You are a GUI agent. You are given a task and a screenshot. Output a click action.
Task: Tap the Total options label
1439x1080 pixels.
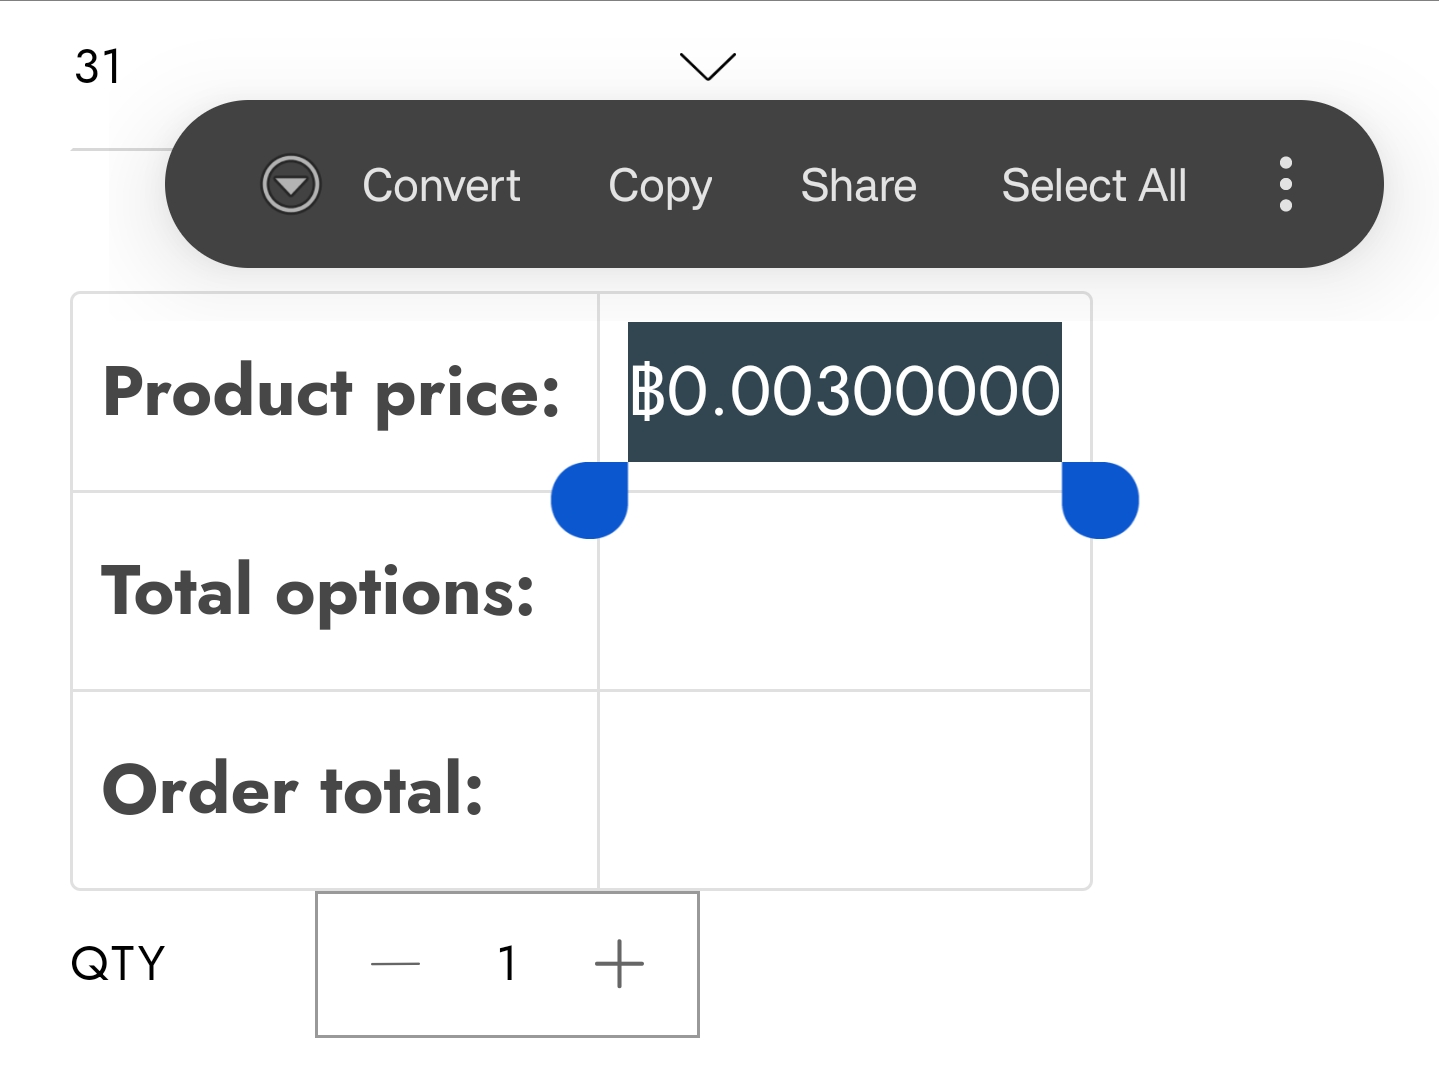click(x=318, y=591)
